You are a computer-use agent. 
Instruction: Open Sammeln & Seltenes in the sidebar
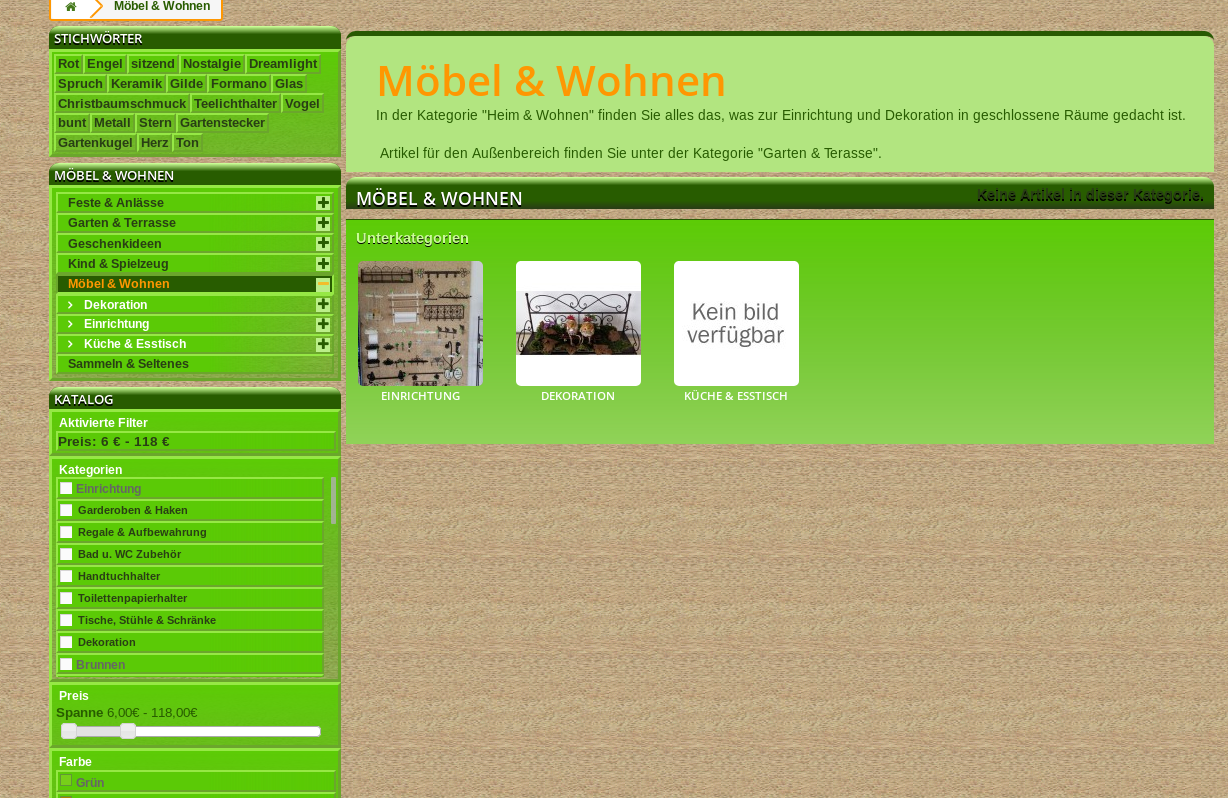pyautogui.click(x=128, y=364)
